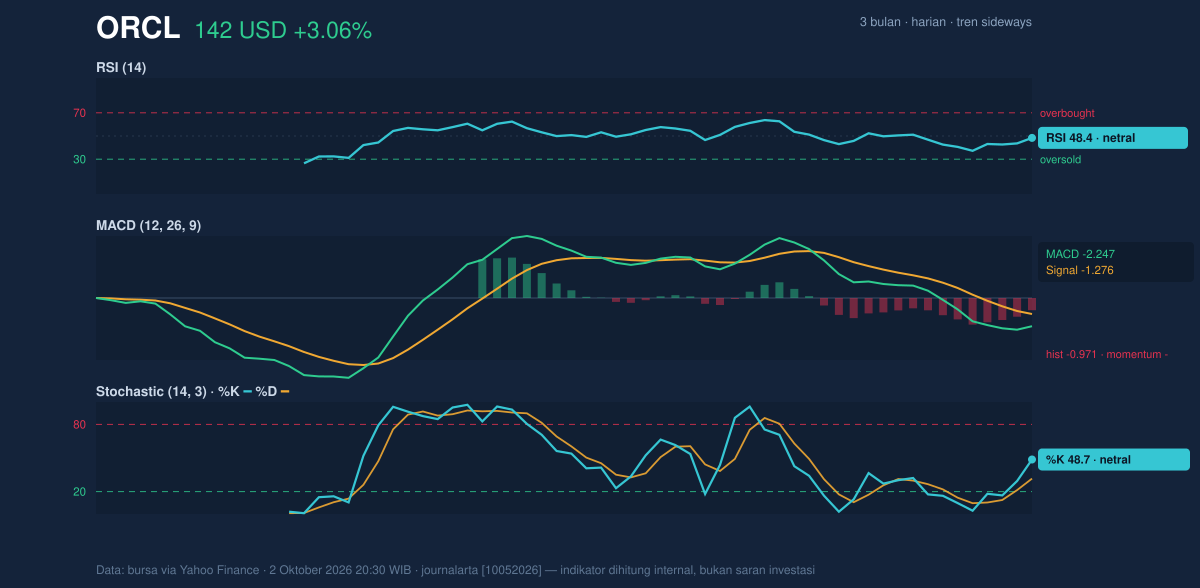Click the data source footer text

(455, 570)
